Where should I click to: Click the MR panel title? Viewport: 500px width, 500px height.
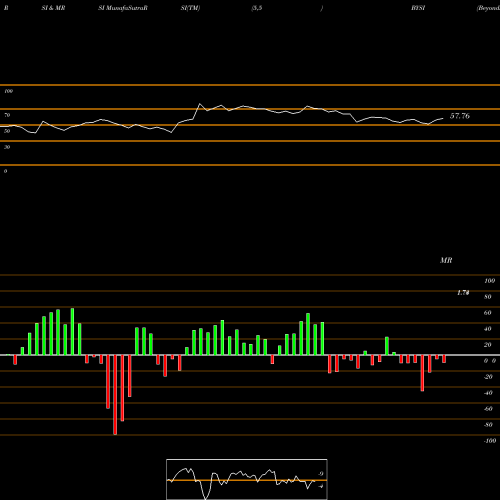click(446, 260)
